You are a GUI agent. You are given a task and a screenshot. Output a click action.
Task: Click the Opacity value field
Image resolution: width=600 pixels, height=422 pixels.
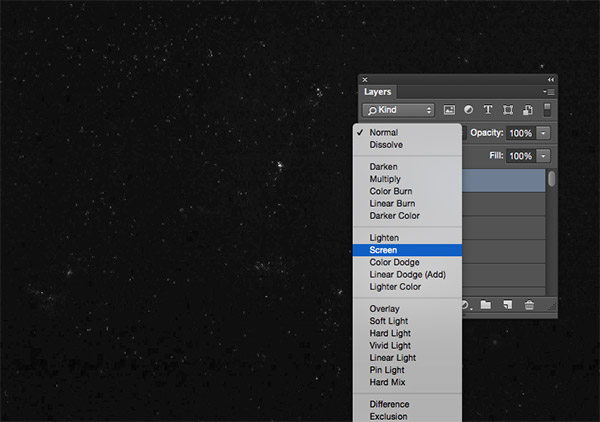tap(520, 133)
